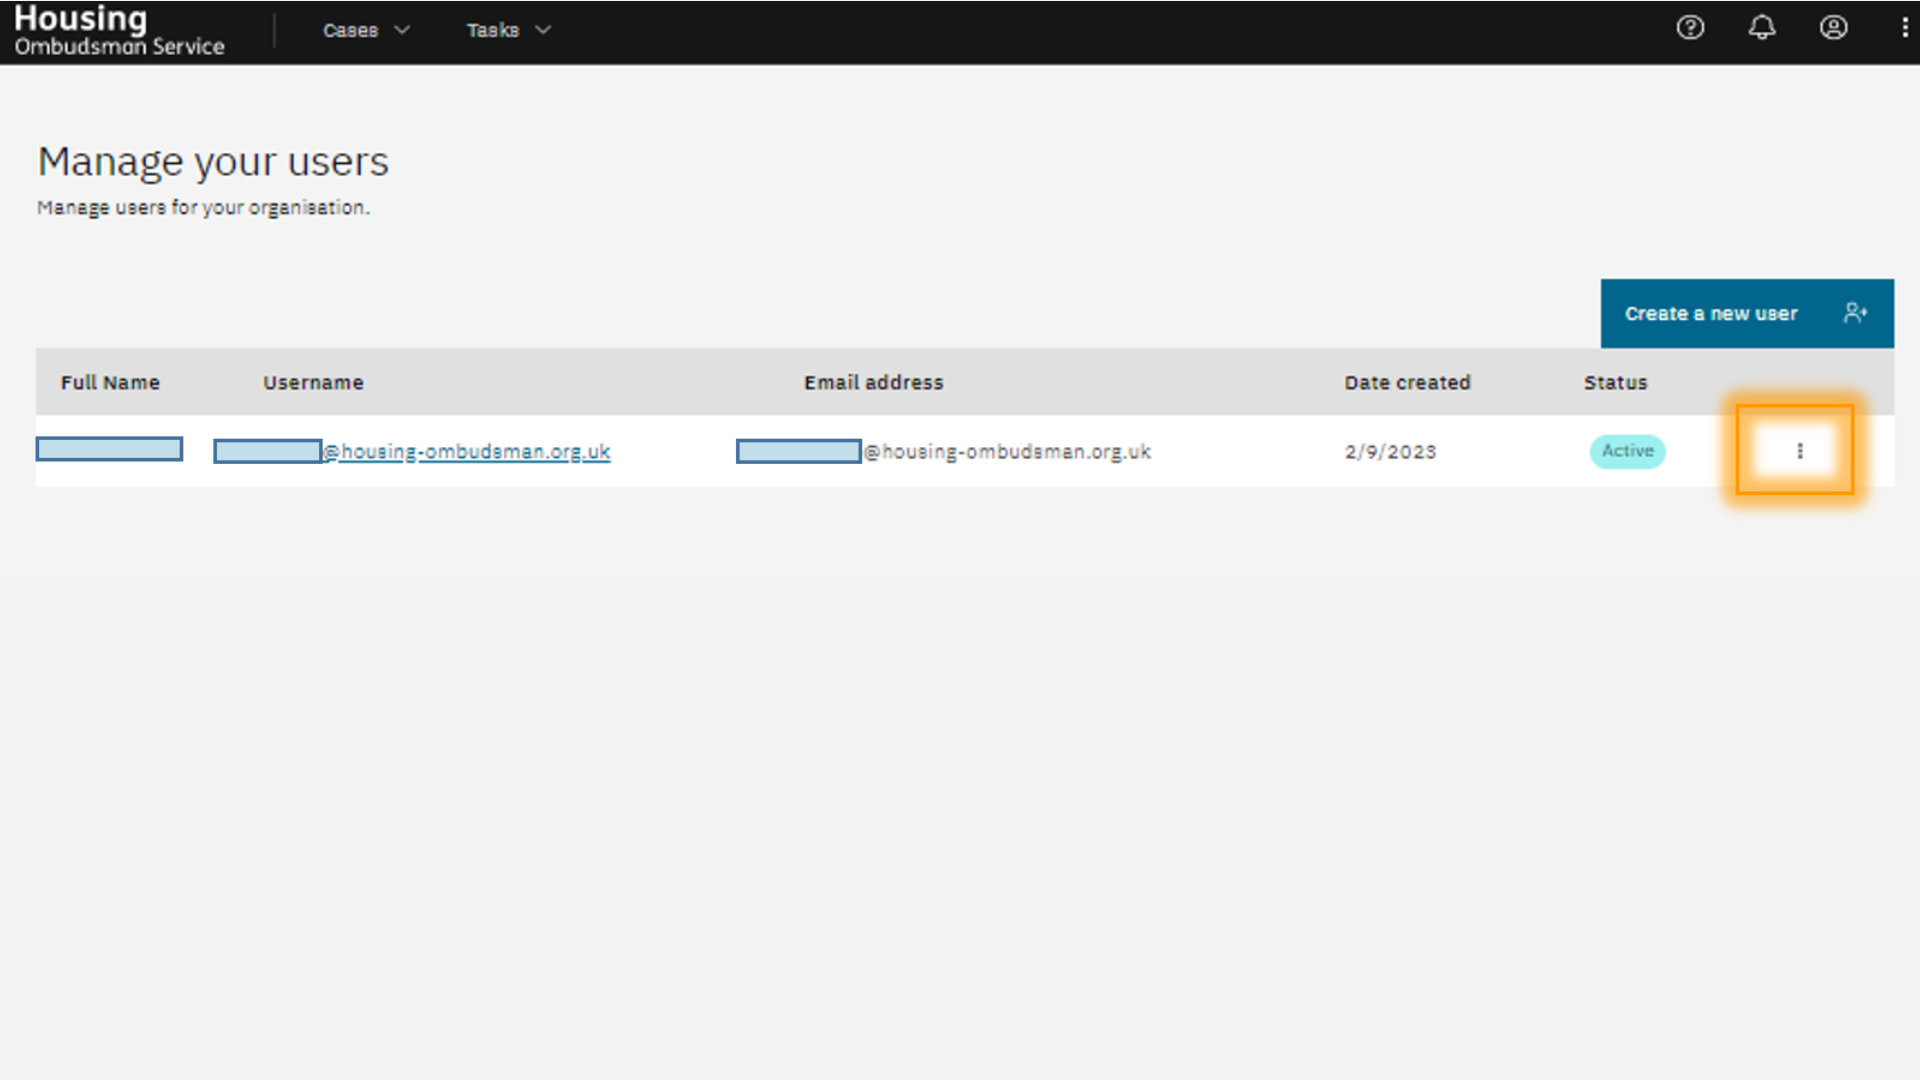Click the Active status badge
The image size is (1920, 1080).
1627,451
